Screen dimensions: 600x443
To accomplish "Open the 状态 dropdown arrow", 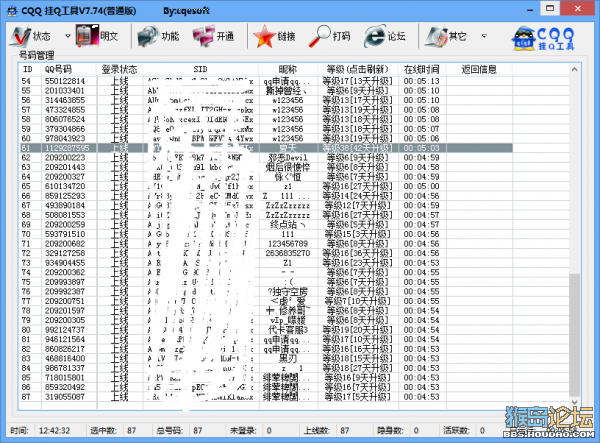I will [68, 36].
